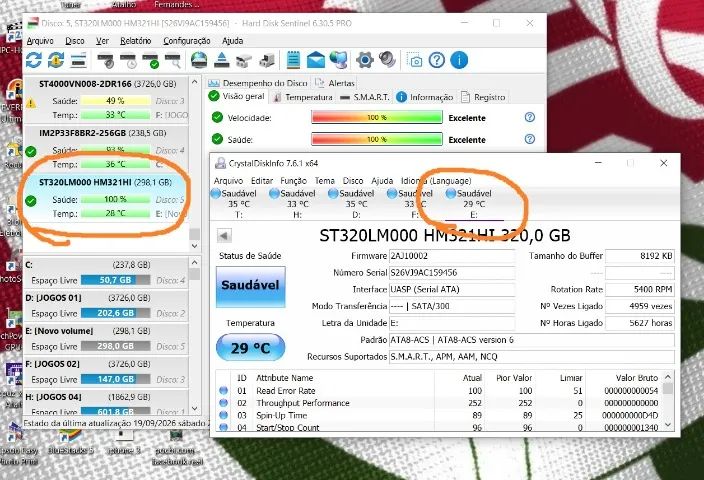Click the disk icon with the clock overlay
The width and height of the screenshot is (704, 480).
point(128,60)
